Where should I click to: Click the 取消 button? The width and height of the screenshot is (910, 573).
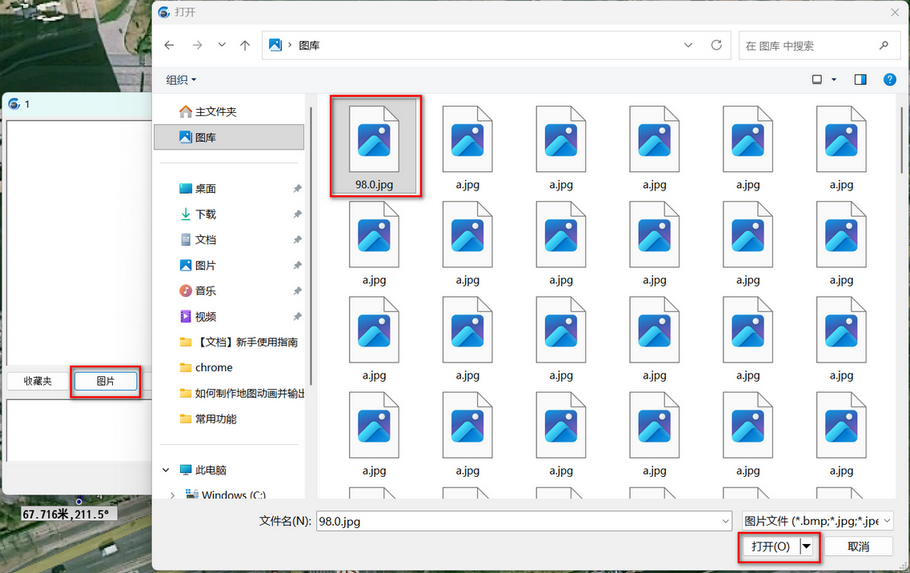click(858, 546)
